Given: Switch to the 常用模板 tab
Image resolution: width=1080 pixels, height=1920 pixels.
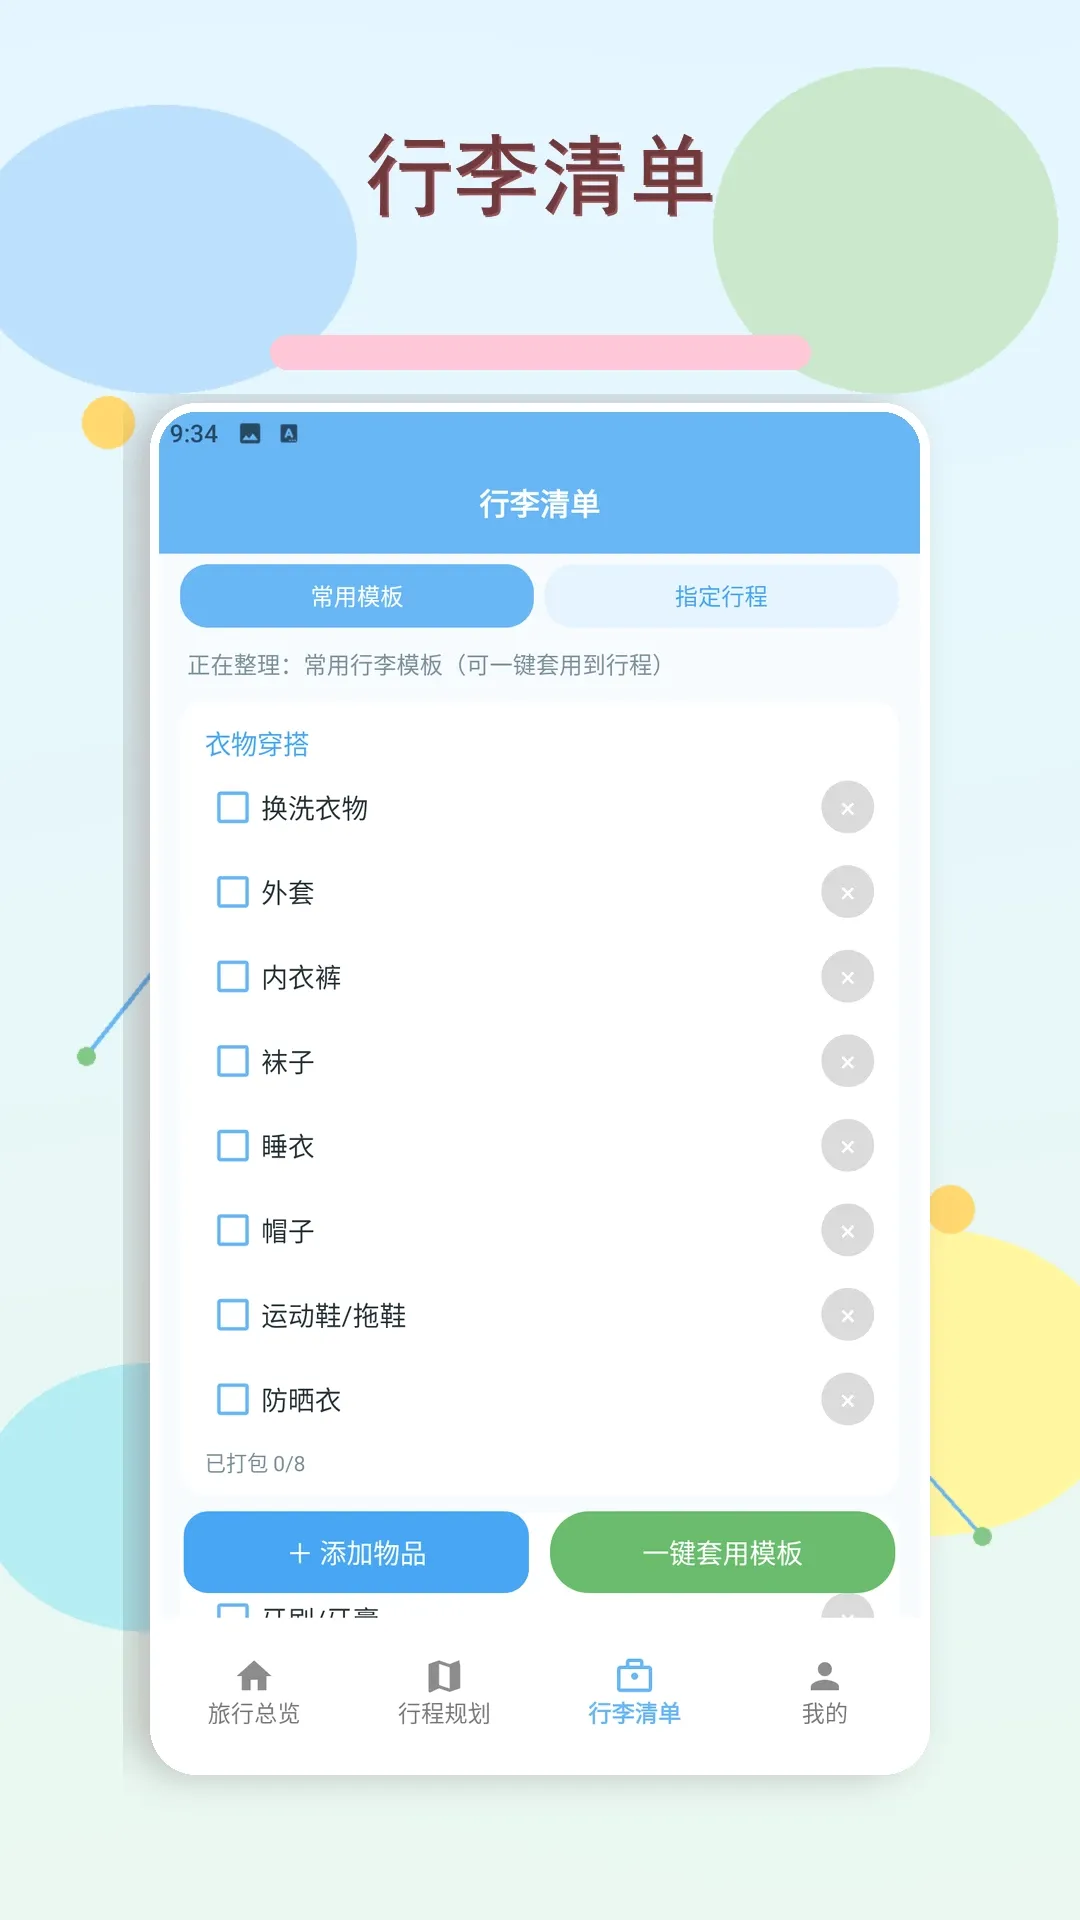Looking at the screenshot, I should (357, 596).
